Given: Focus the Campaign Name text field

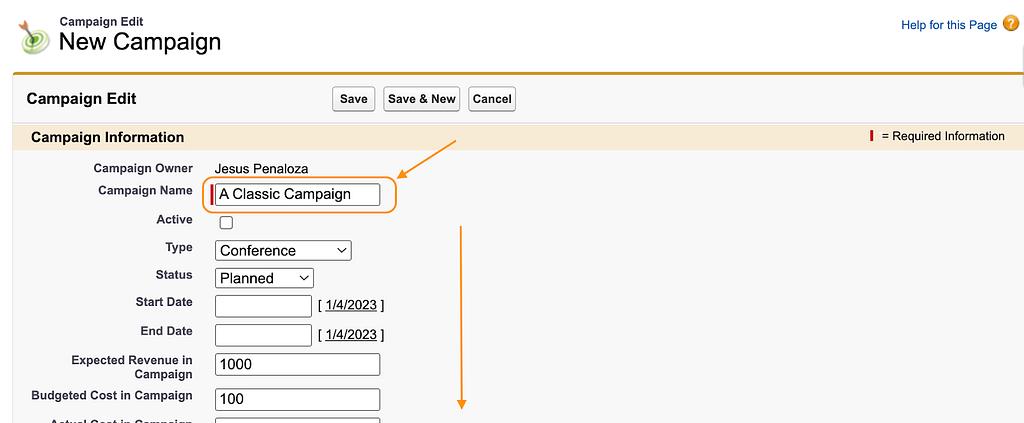Looking at the screenshot, I should click(298, 194).
